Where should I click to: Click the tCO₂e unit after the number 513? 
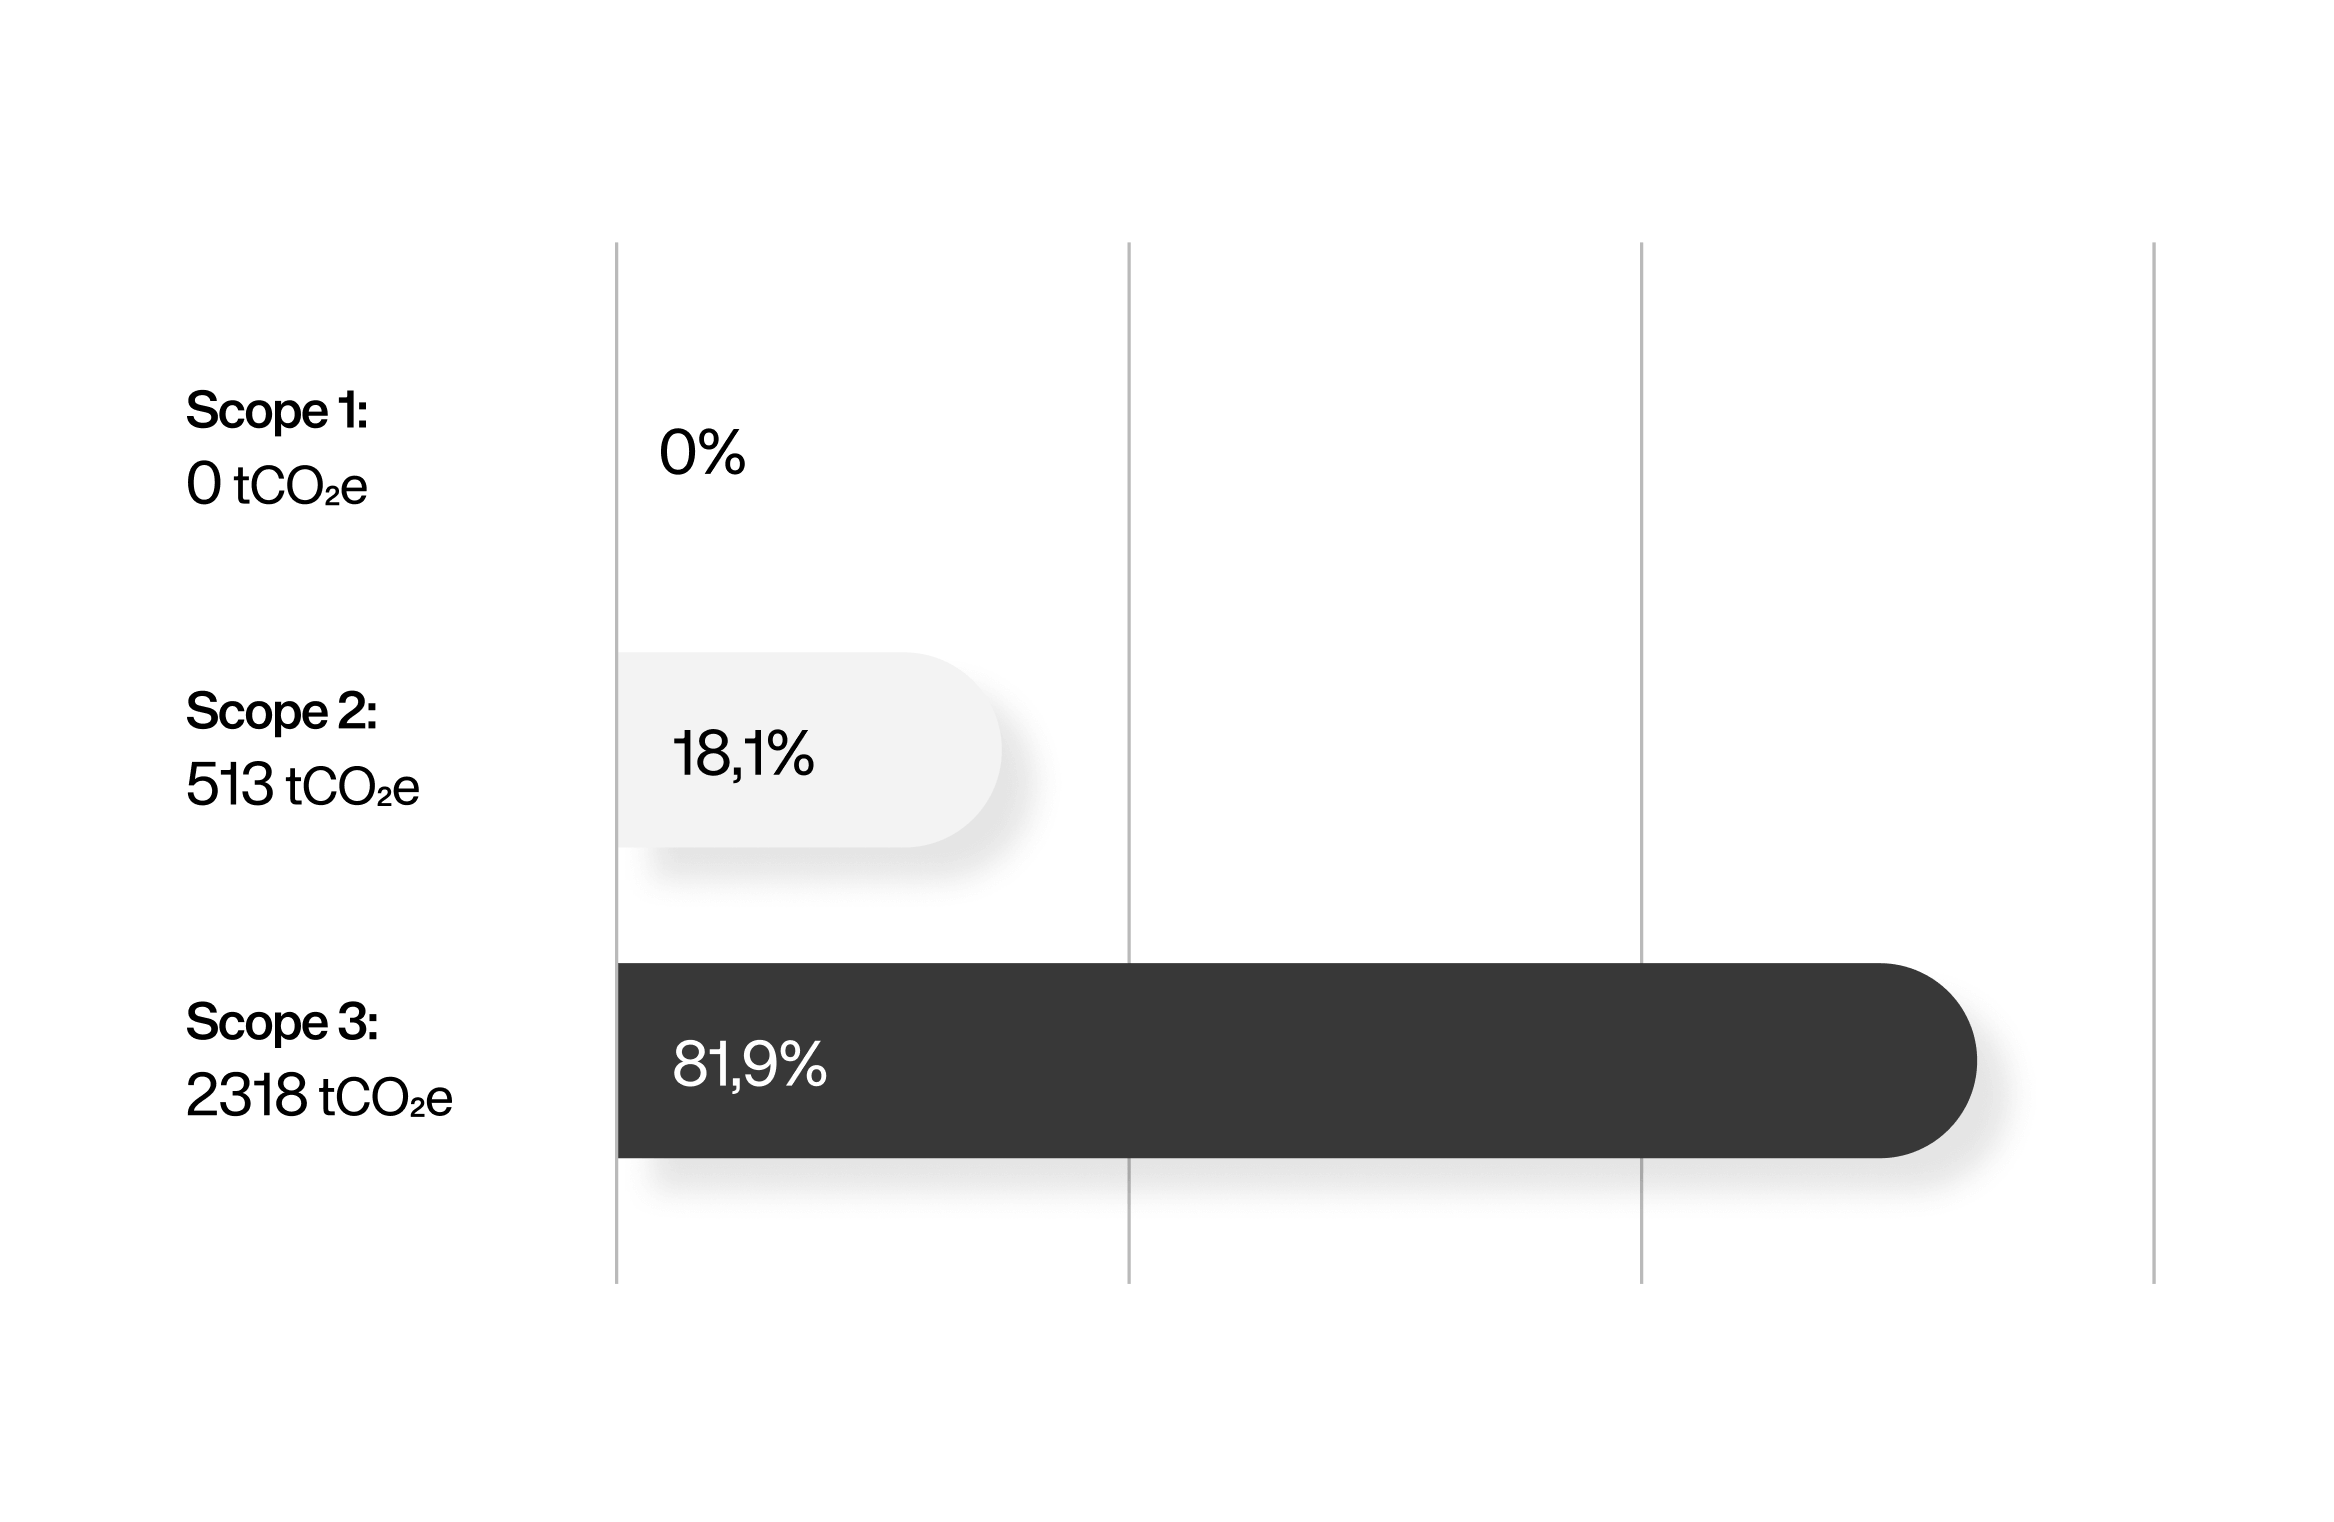point(353,789)
